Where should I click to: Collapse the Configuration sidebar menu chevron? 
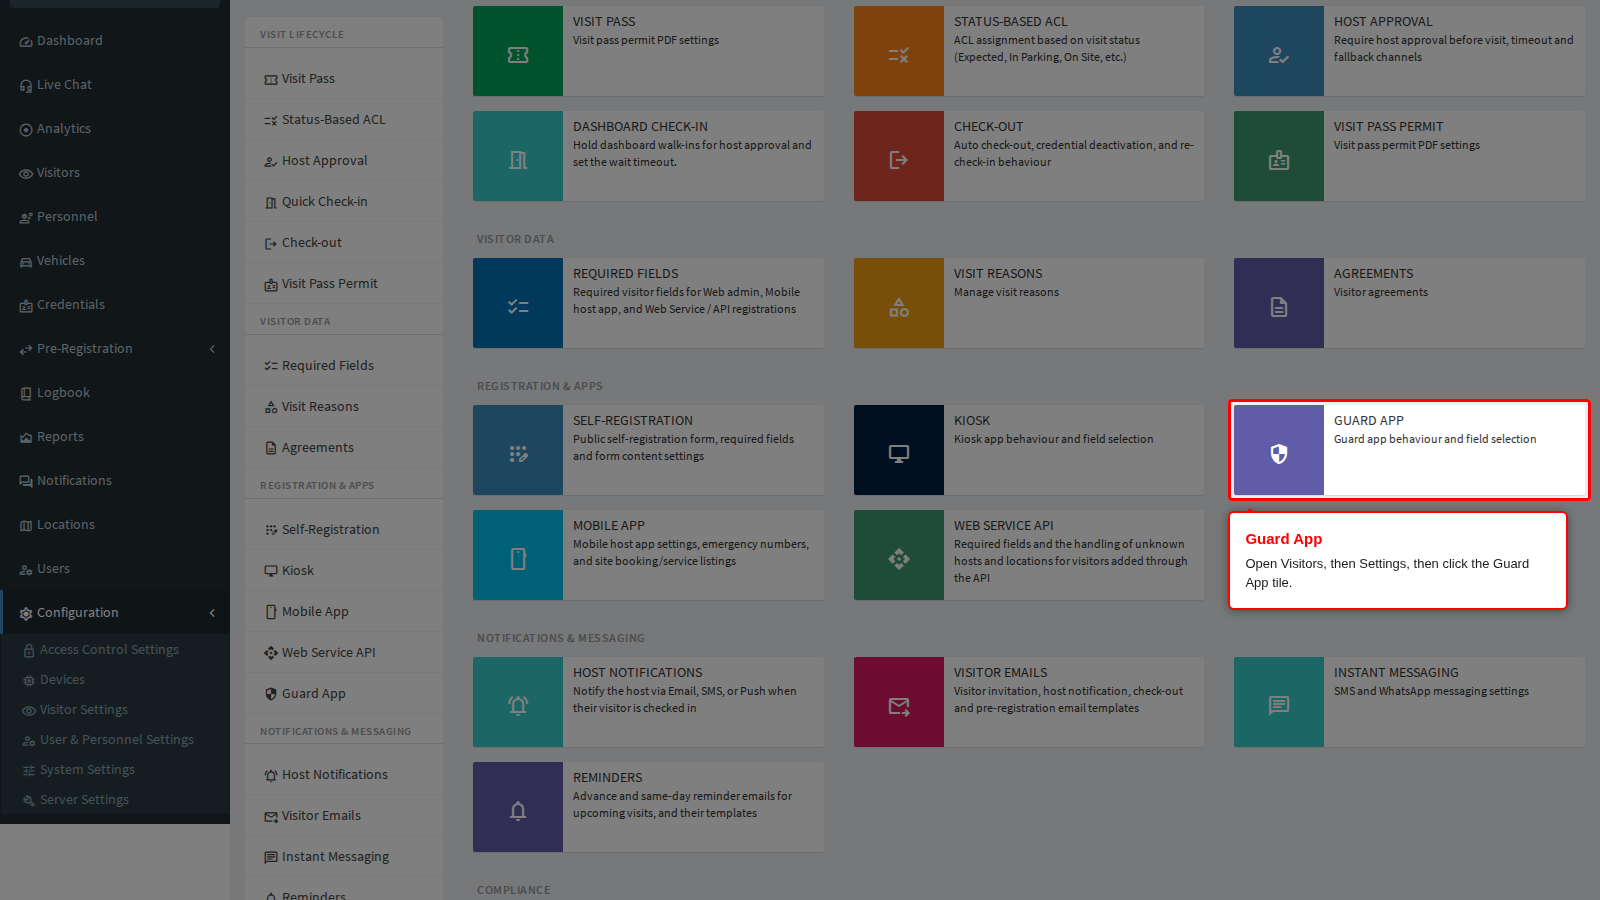click(212, 613)
